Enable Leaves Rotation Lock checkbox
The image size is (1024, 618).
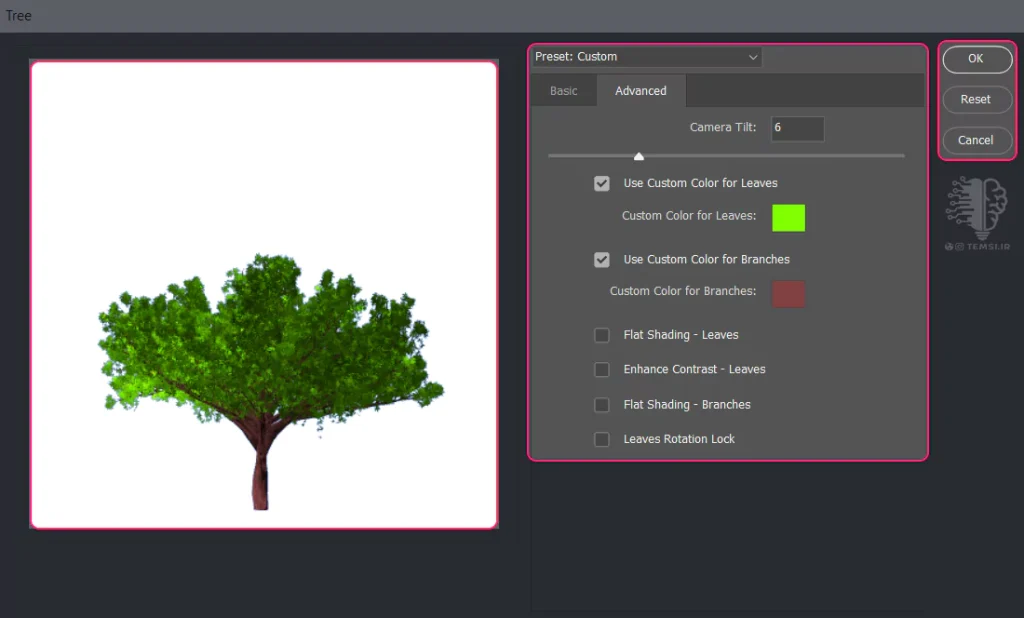[x=601, y=440]
